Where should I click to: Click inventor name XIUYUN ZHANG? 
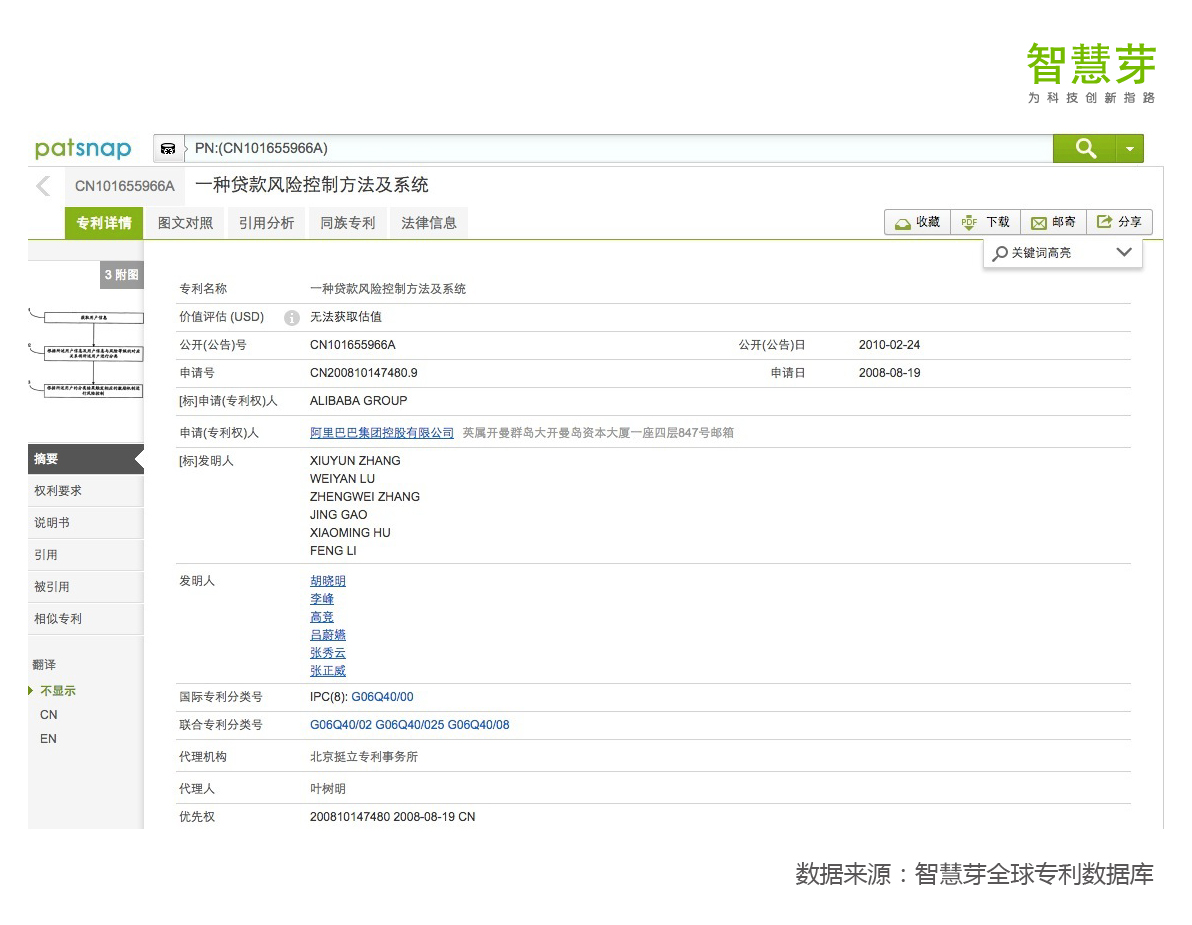pos(355,461)
